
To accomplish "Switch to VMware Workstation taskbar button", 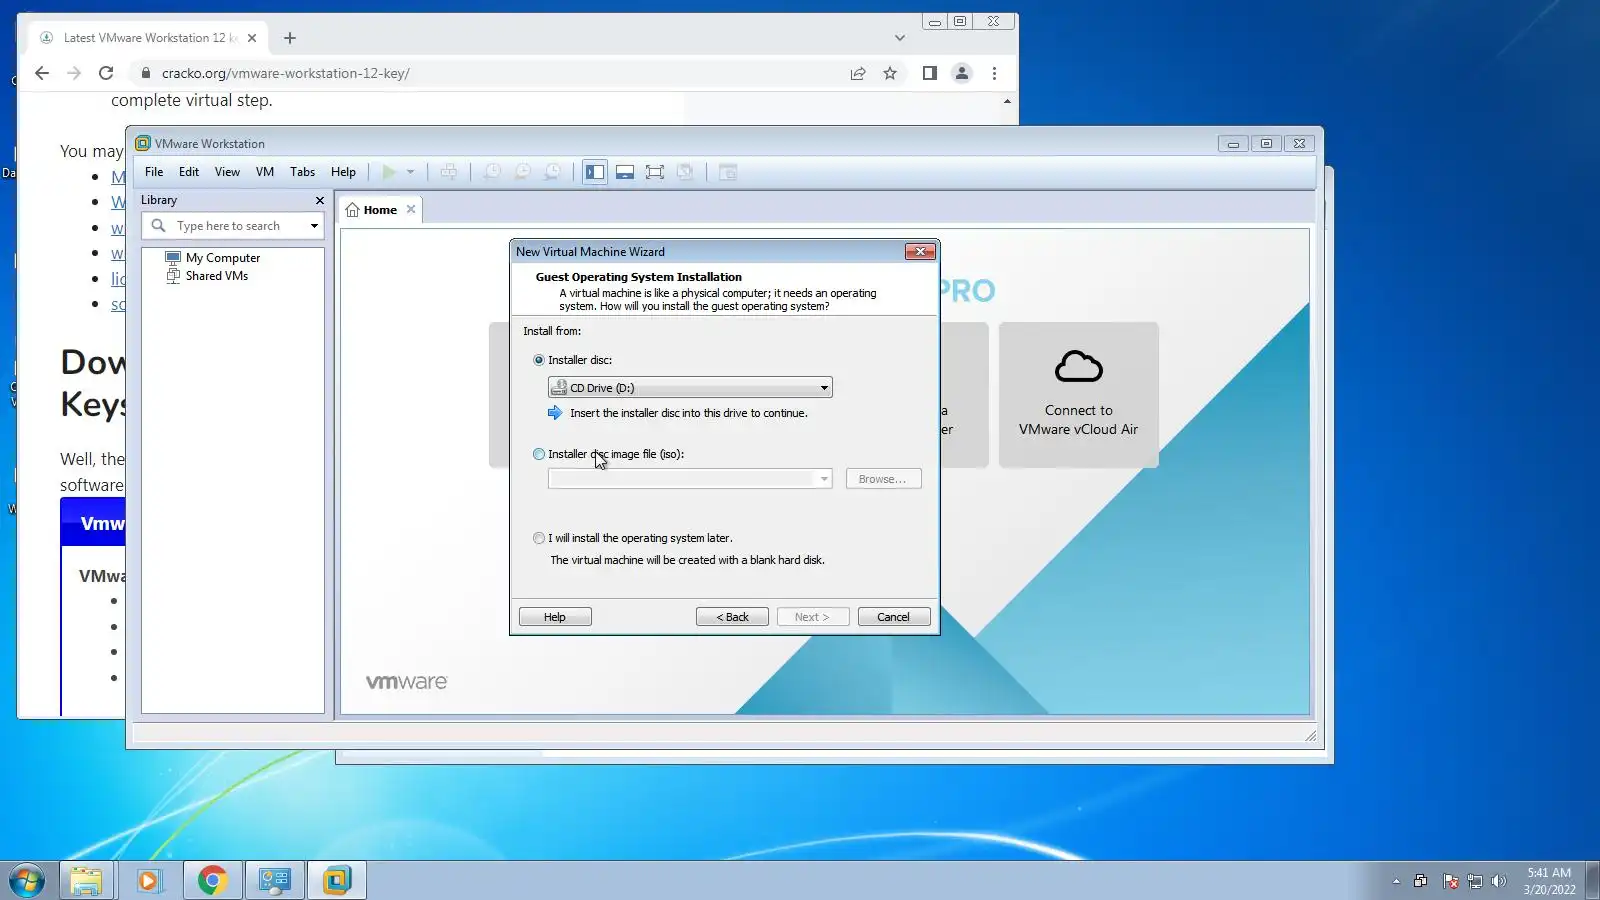I will [337, 881].
